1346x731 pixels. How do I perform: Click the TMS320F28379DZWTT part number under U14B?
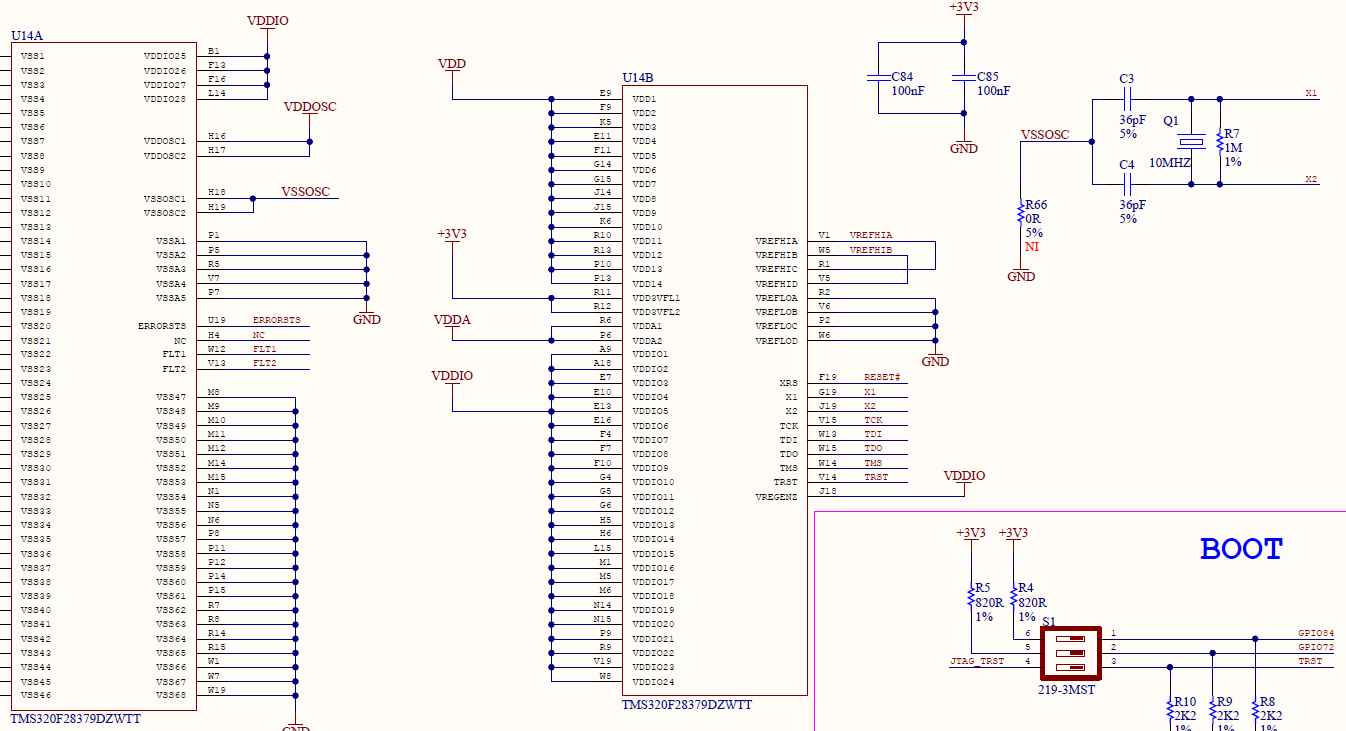tap(687, 705)
